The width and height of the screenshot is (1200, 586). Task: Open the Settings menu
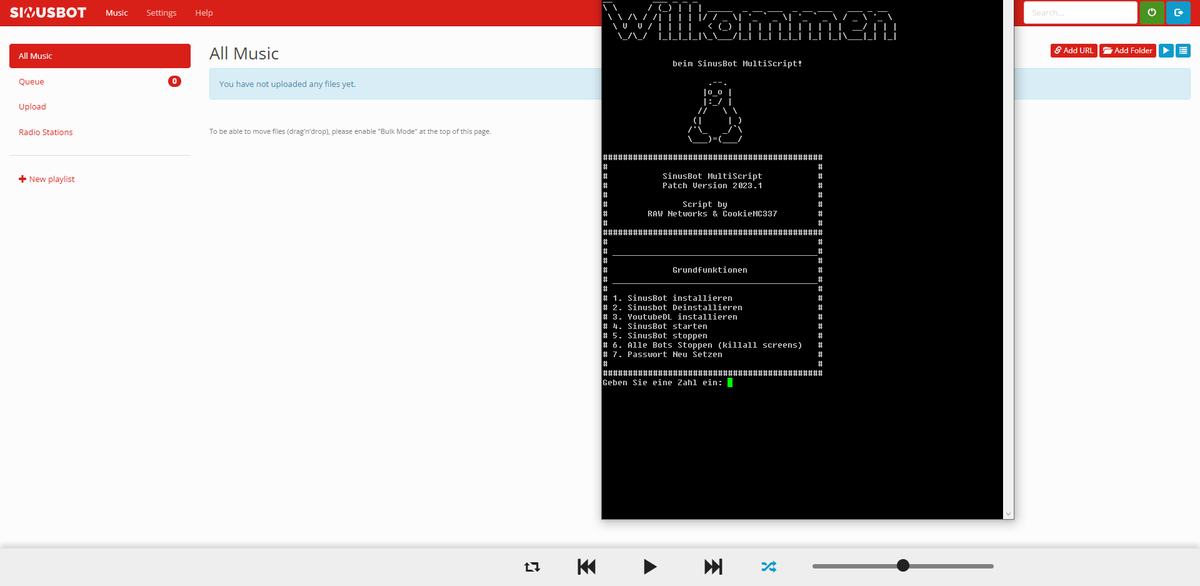(161, 13)
